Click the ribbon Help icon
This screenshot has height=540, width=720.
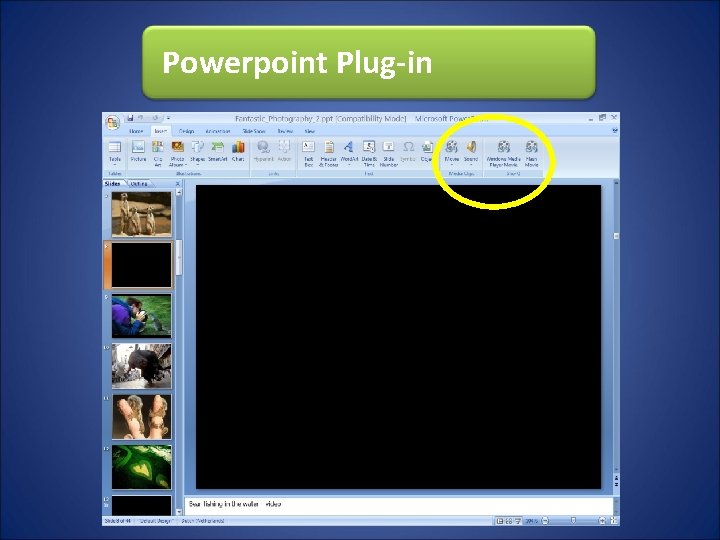615,131
